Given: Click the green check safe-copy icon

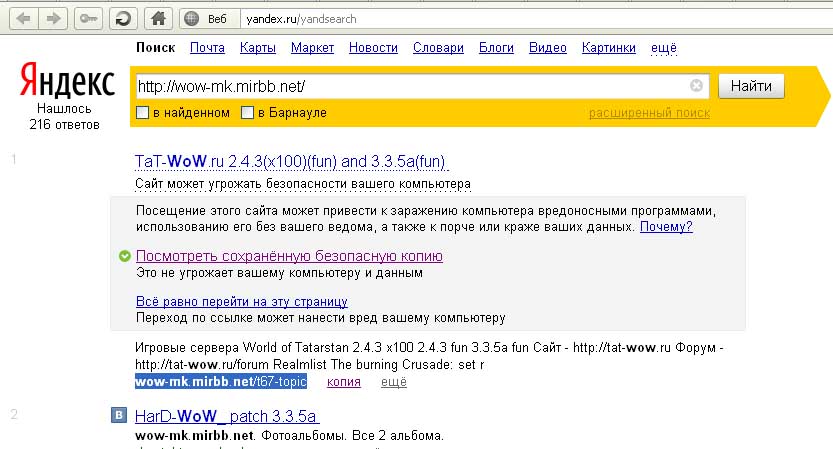Looking at the screenshot, I should pyautogui.click(x=124, y=256).
